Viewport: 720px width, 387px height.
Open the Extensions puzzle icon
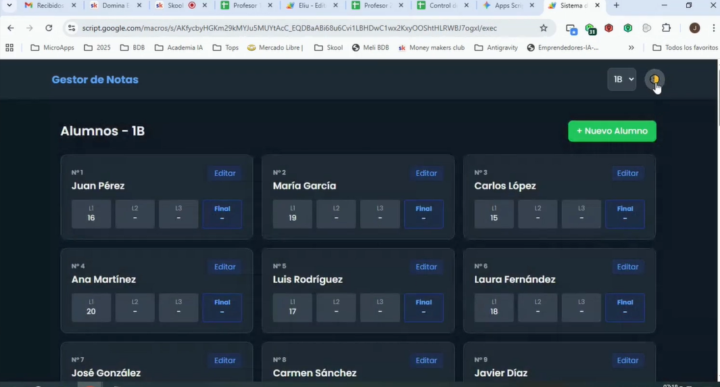point(666,28)
